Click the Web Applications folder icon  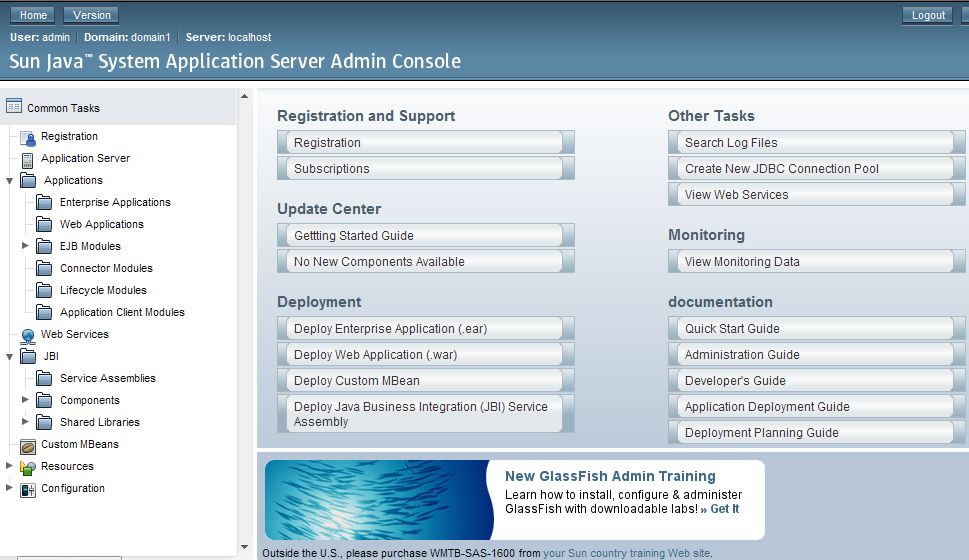point(44,224)
